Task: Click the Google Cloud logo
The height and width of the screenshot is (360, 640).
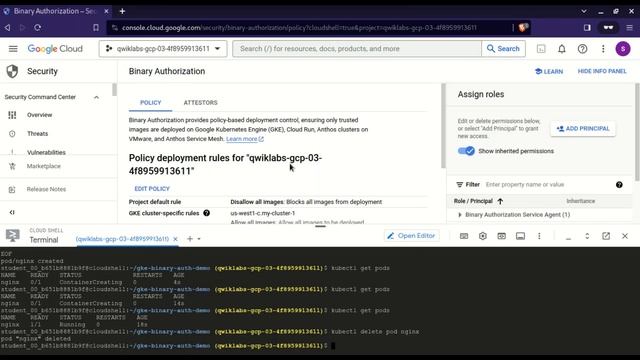Action: tap(55, 49)
